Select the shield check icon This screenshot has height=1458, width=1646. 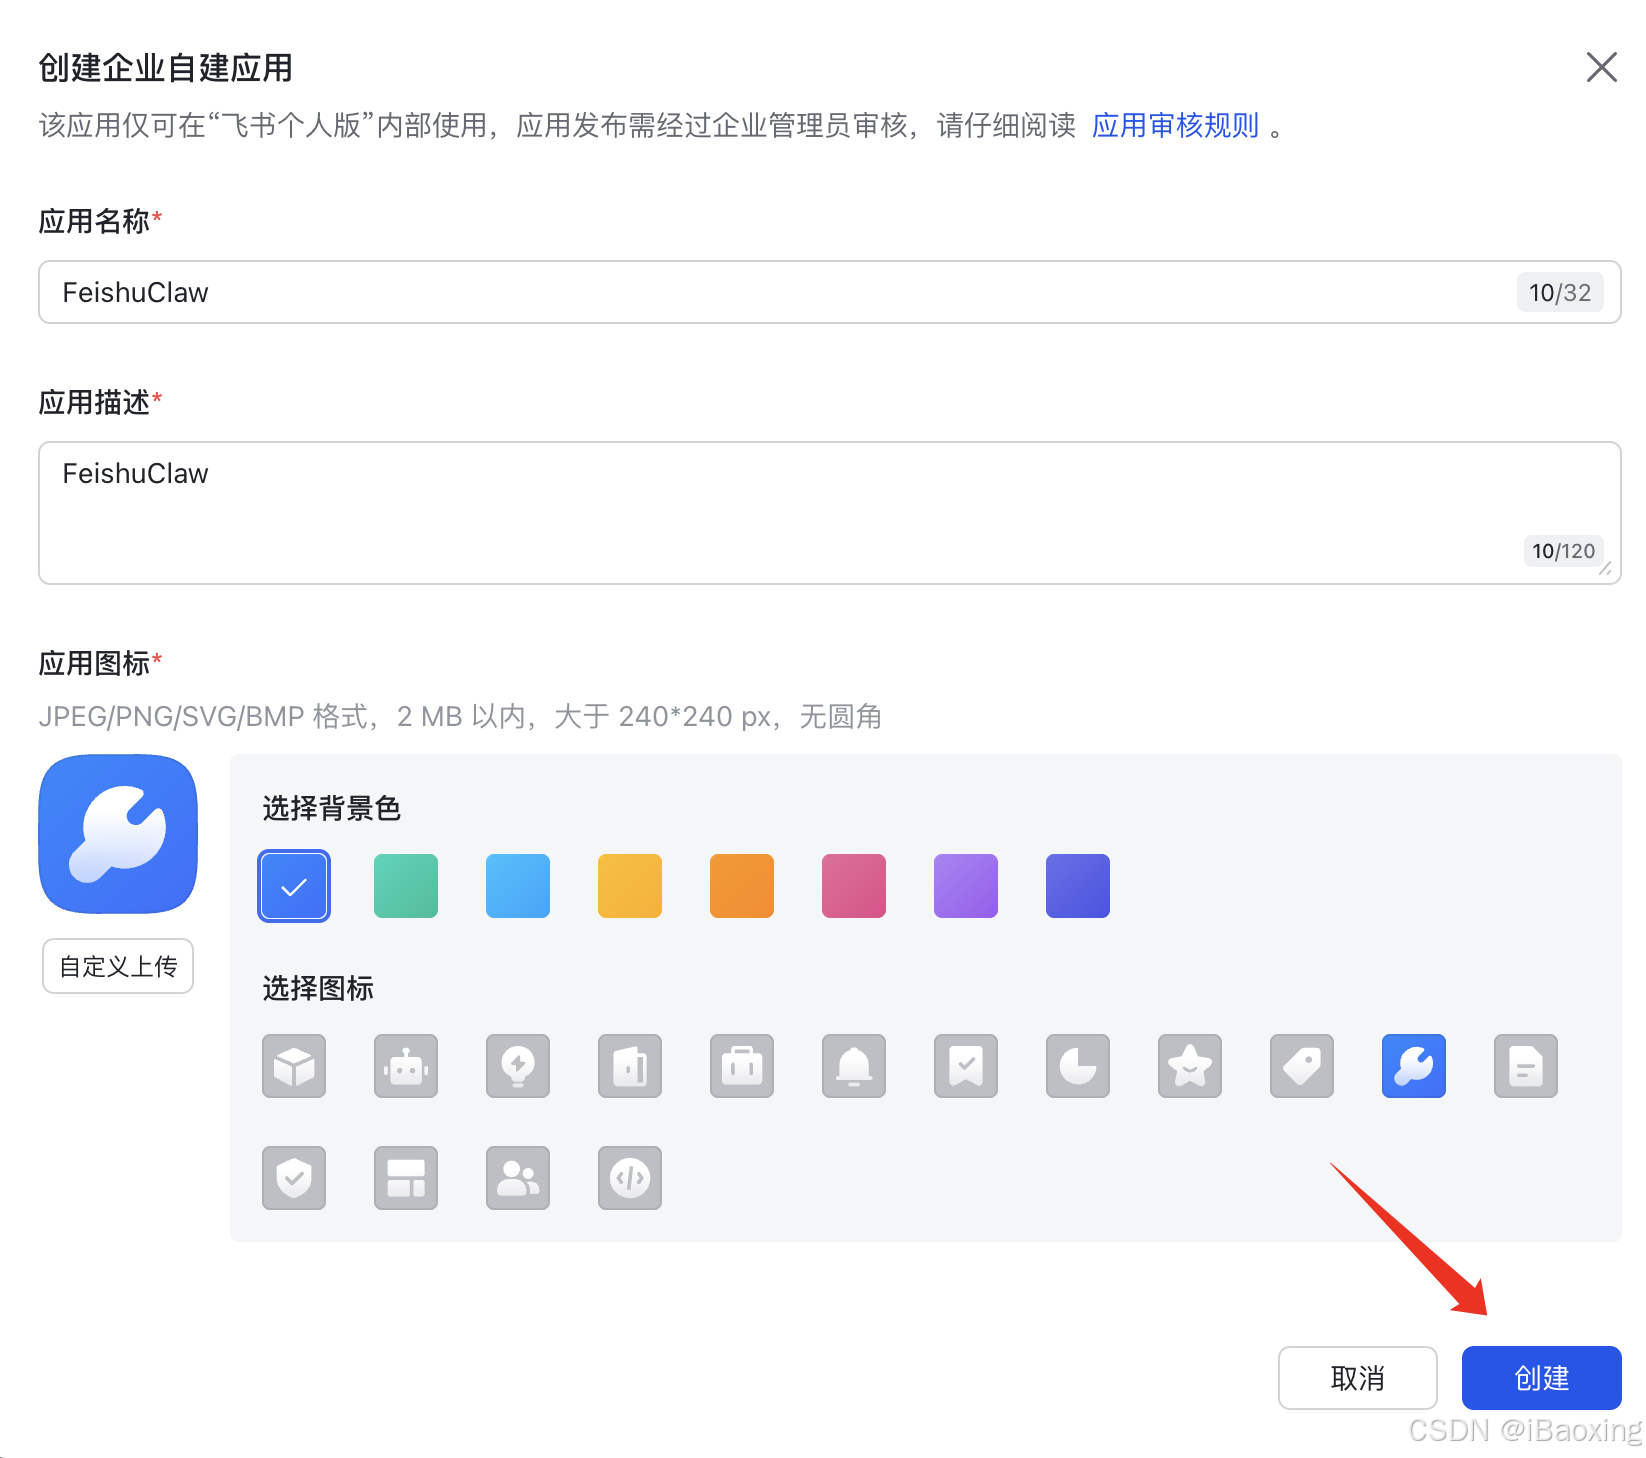293,1178
